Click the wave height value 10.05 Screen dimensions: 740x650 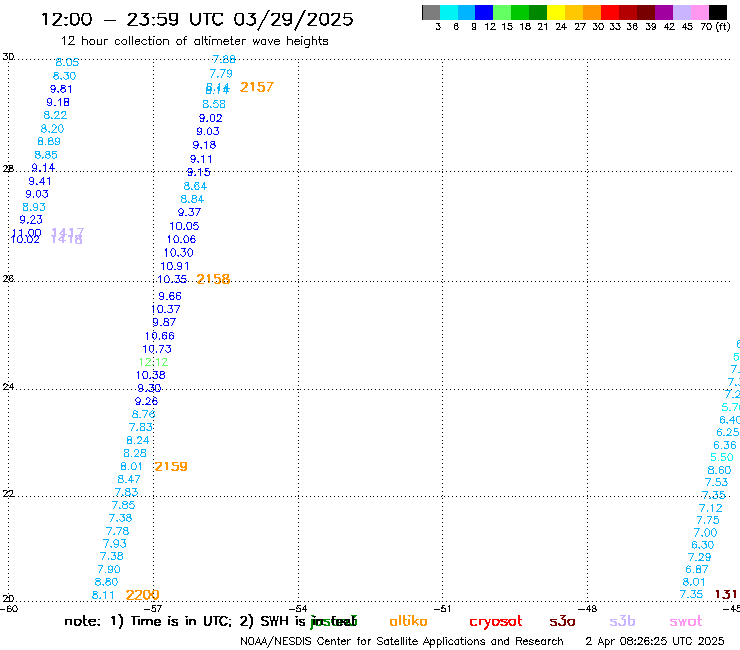(x=184, y=227)
